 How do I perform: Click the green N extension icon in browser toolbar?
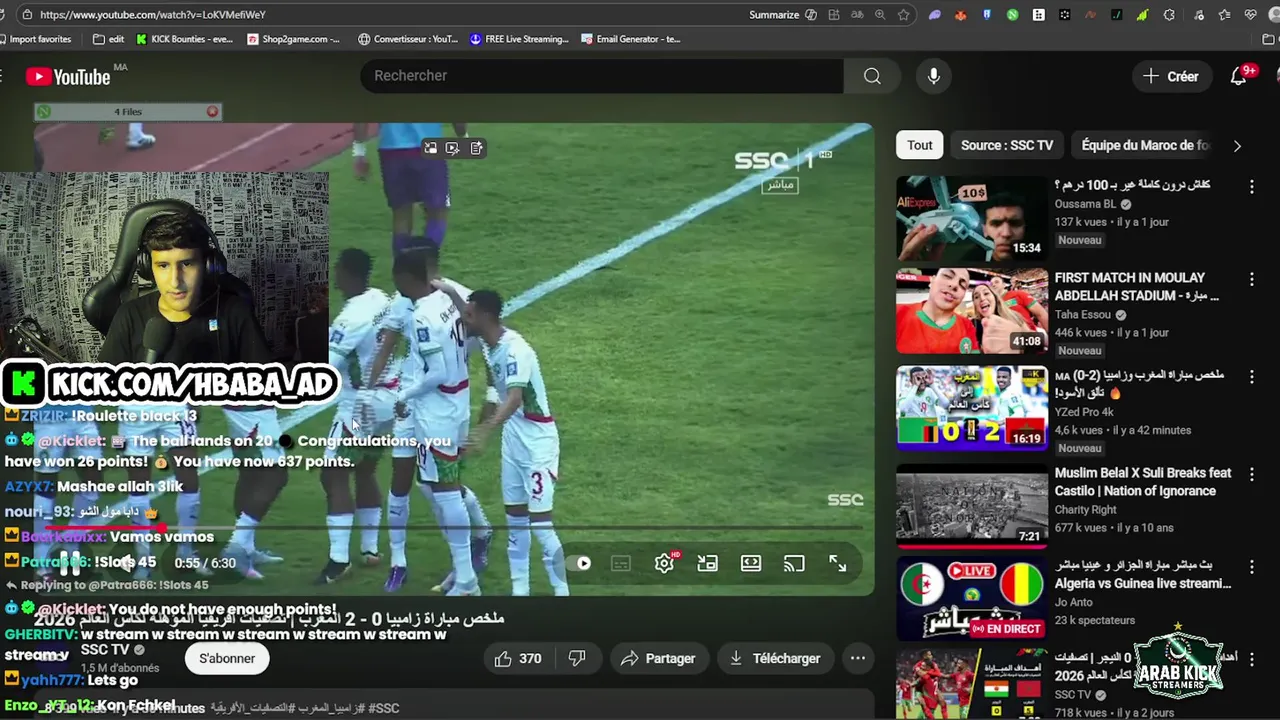point(1013,15)
